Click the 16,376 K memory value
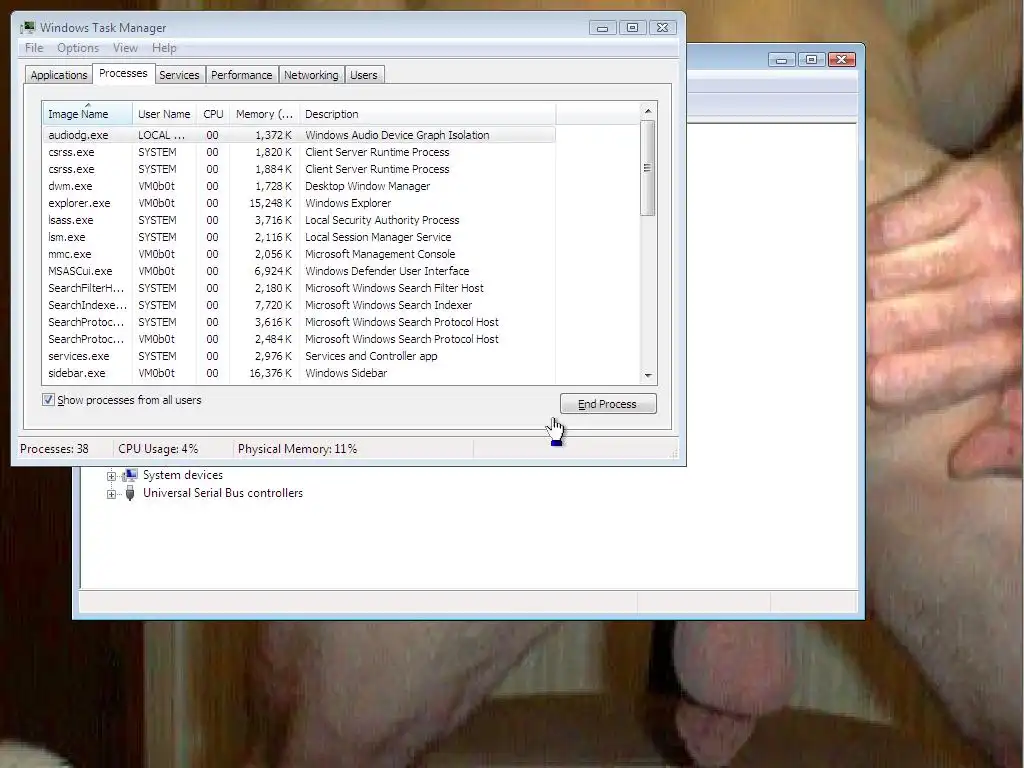Image resolution: width=1024 pixels, height=768 pixels. (x=270, y=373)
